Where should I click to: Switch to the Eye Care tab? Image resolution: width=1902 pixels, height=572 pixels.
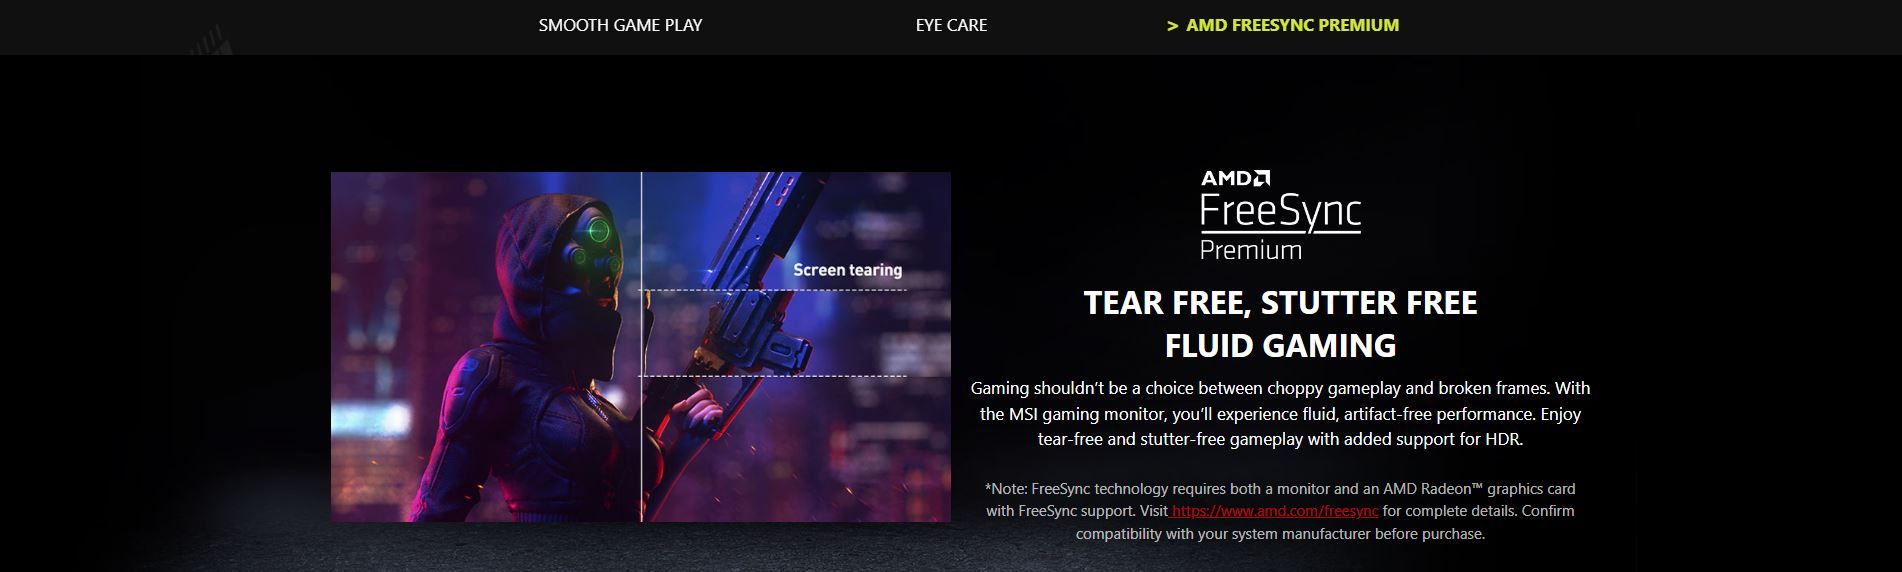tap(951, 25)
